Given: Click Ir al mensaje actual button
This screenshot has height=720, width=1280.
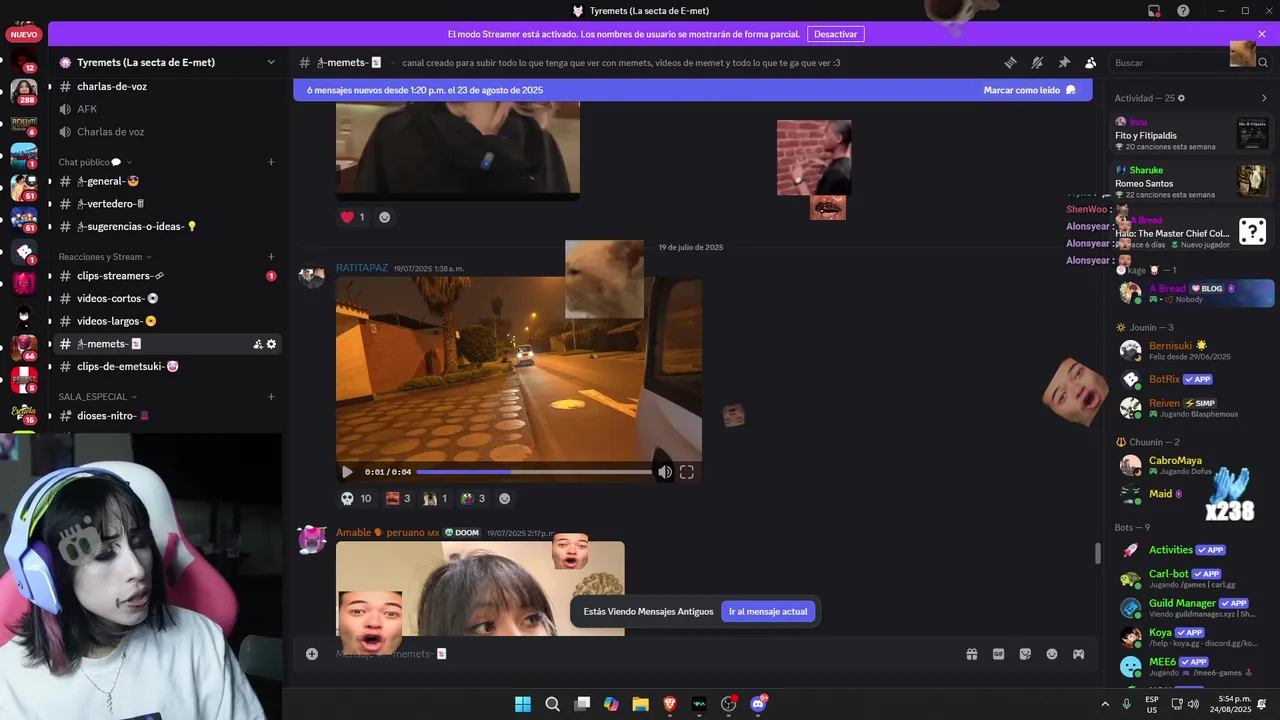Looking at the screenshot, I should point(768,611).
